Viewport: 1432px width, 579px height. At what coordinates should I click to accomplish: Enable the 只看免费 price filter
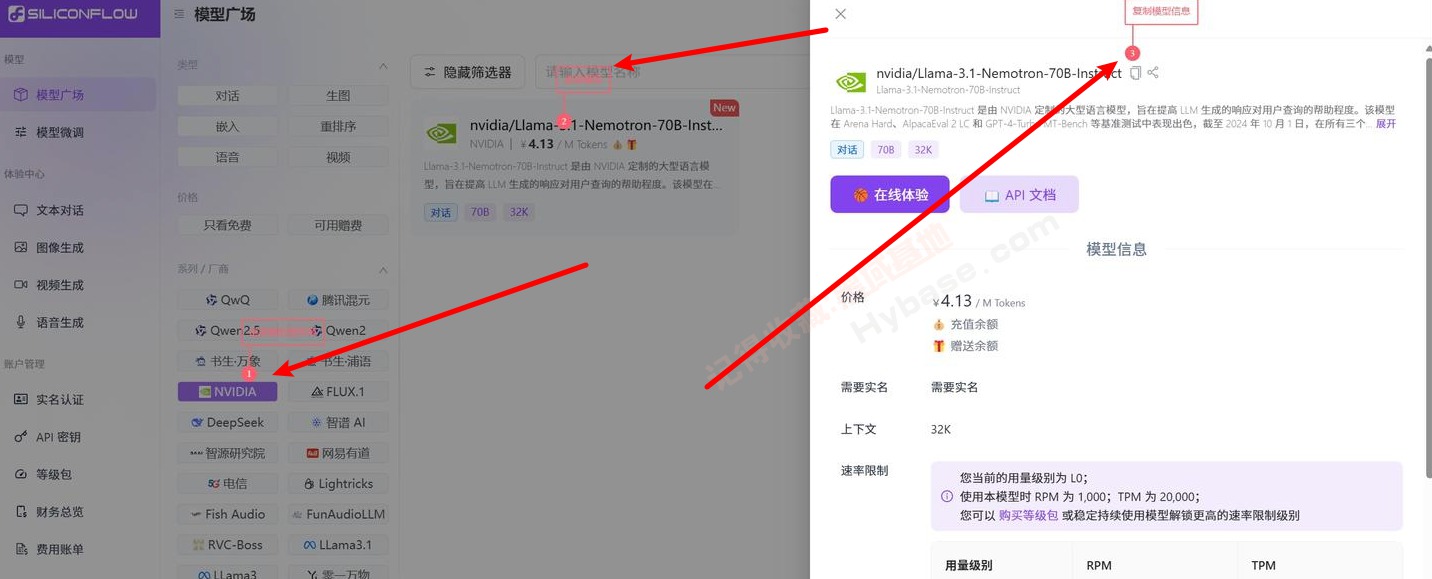(x=227, y=226)
